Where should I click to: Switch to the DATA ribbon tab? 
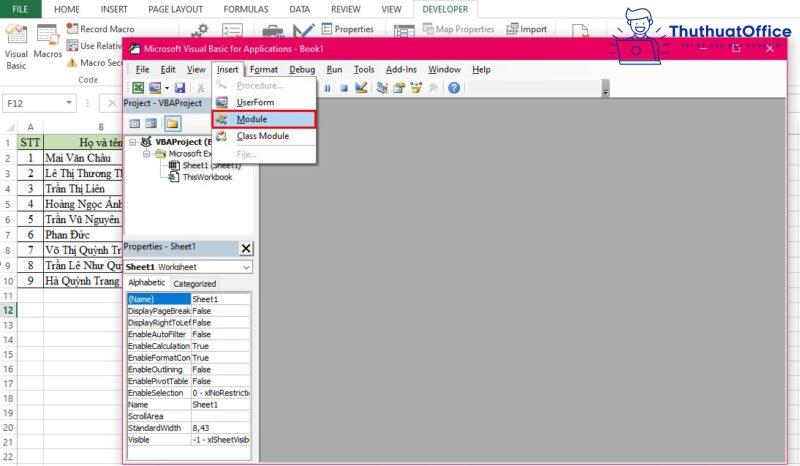coord(299,9)
